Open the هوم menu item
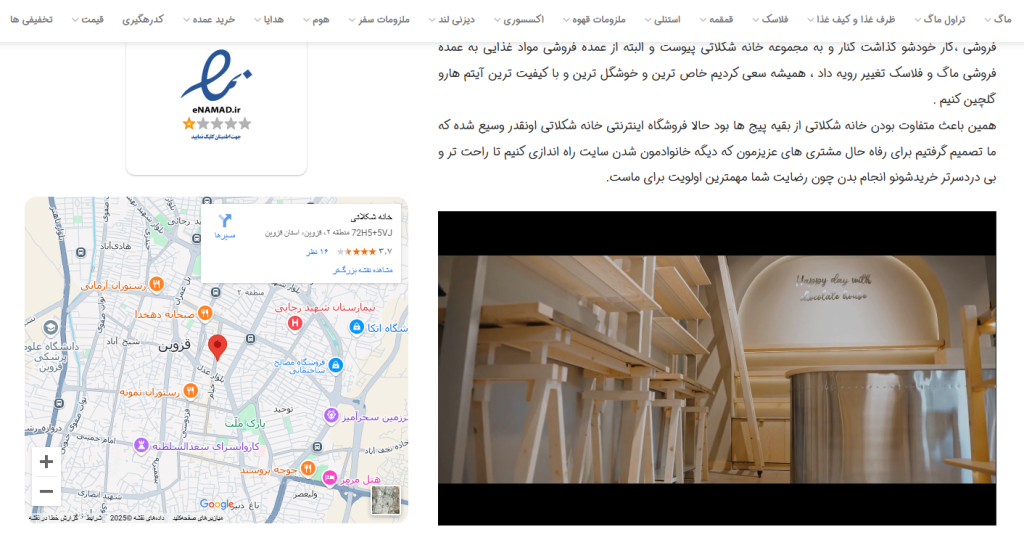Image resolution: width=1024 pixels, height=548 pixels. [321, 20]
